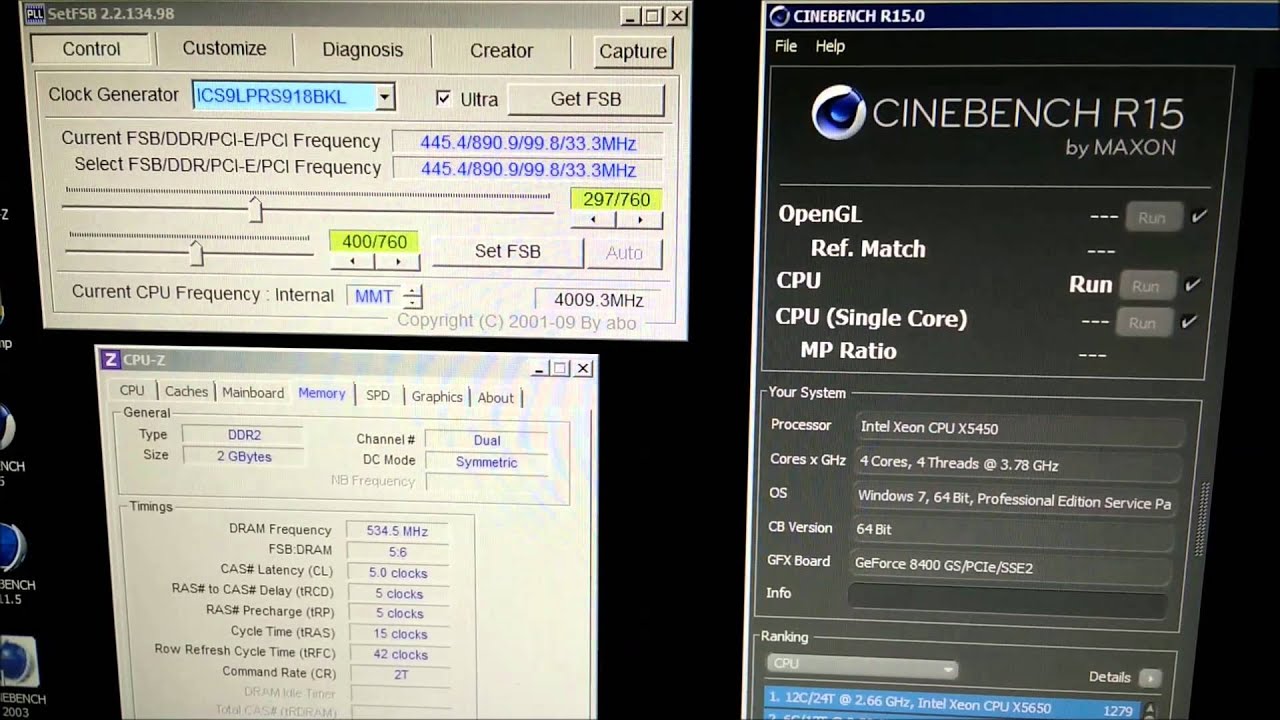The image size is (1280, 720).
Task: Switch to the Customize tab in SetFSB
Action: pos(224,48)
